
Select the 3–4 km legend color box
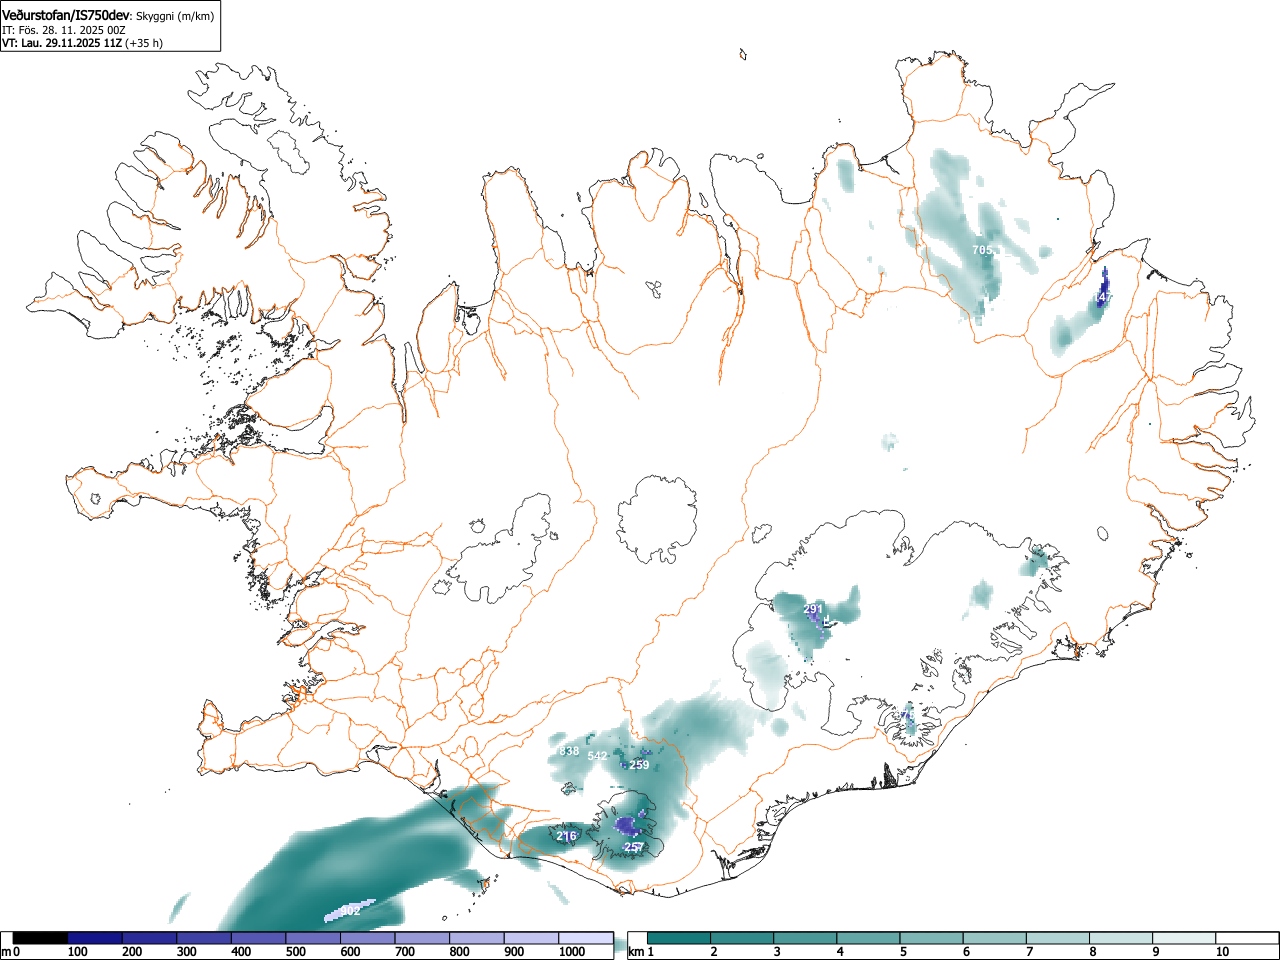(x=805, y=938)
